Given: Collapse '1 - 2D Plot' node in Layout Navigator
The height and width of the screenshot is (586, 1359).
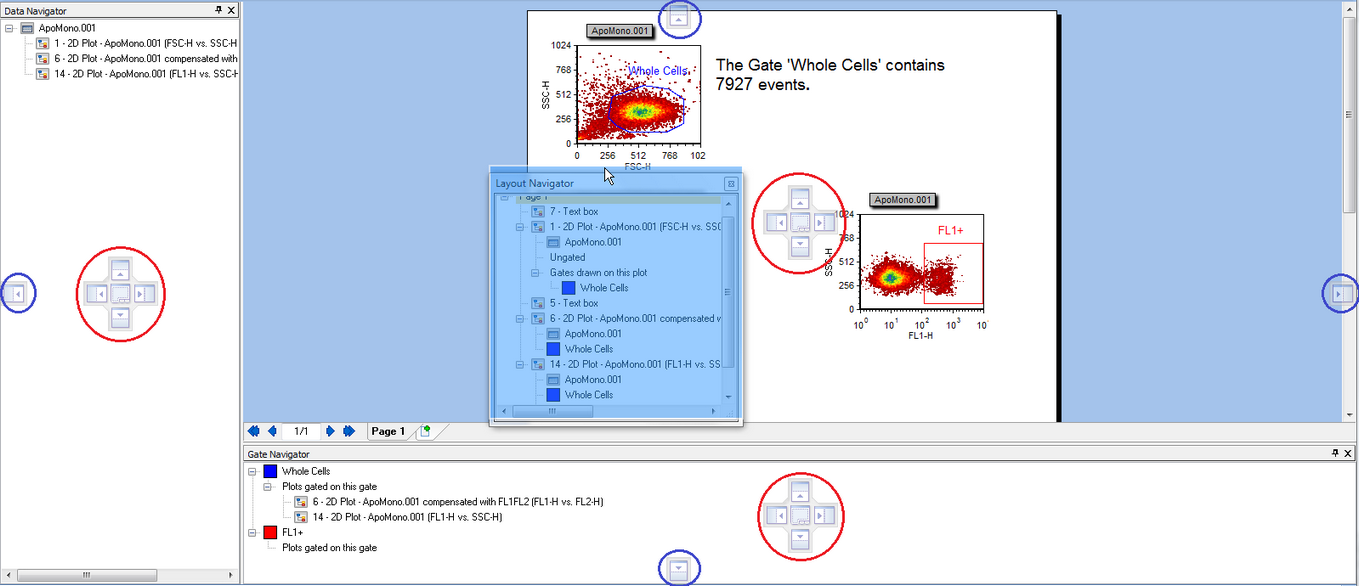Looking at the screenshot, I should click(520, 227).
